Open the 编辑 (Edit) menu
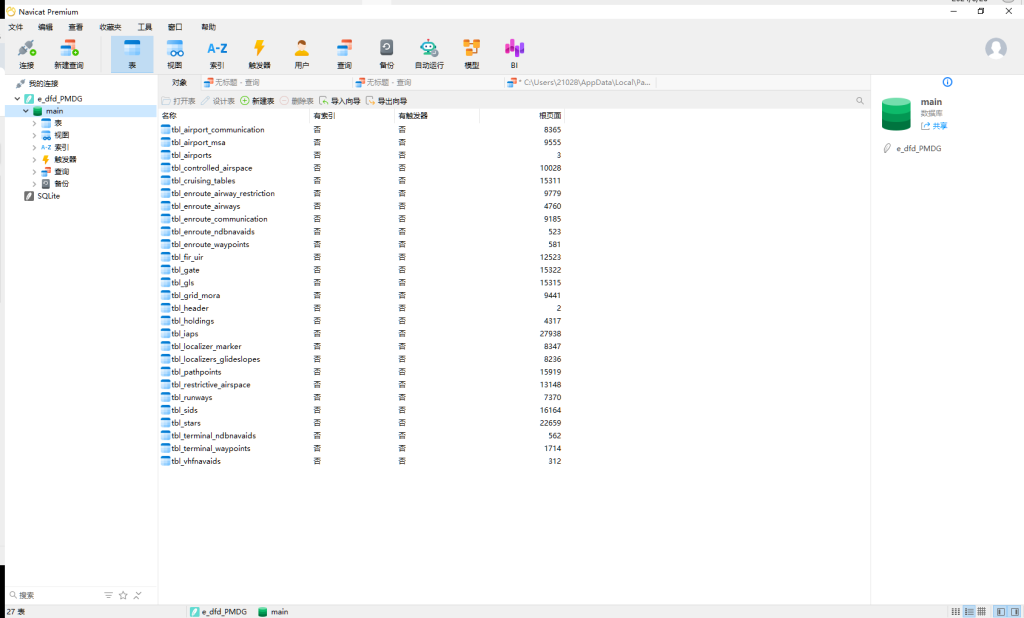Image resolution: width=1024 pixels, height=618 pixels. click(x=45, y=27)
